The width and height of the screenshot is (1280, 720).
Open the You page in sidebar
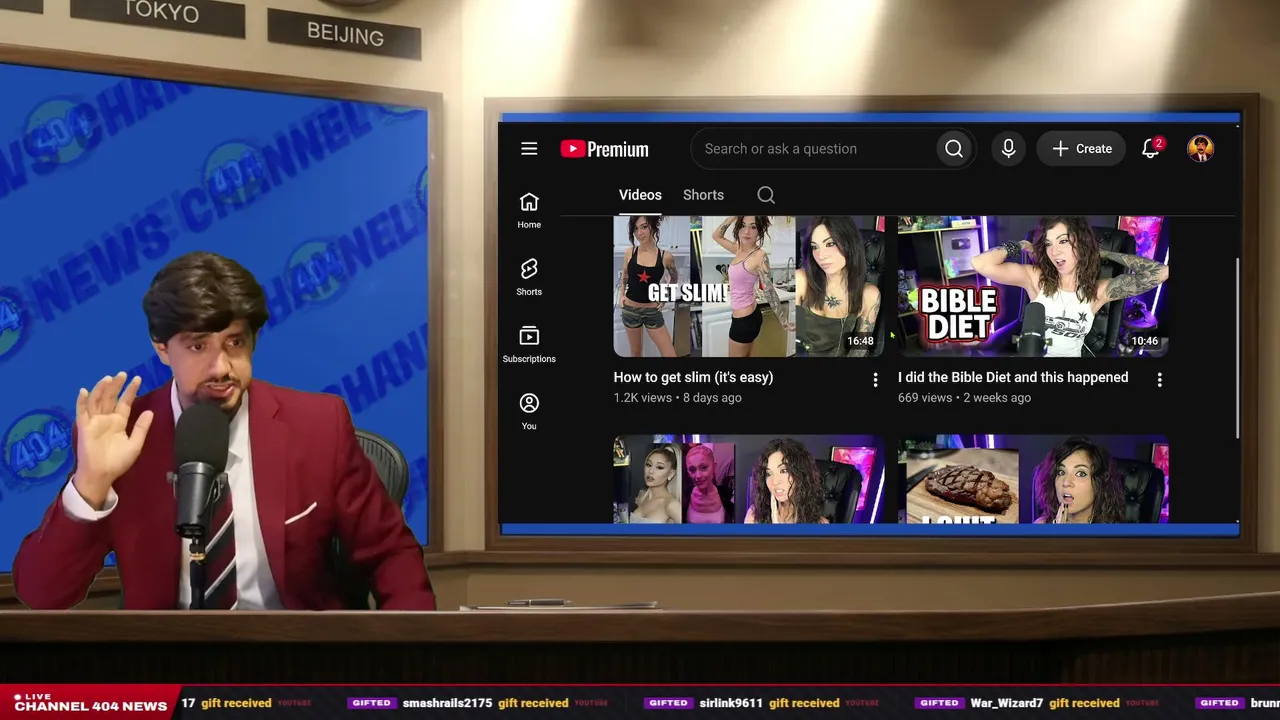(x=529, y=412)
